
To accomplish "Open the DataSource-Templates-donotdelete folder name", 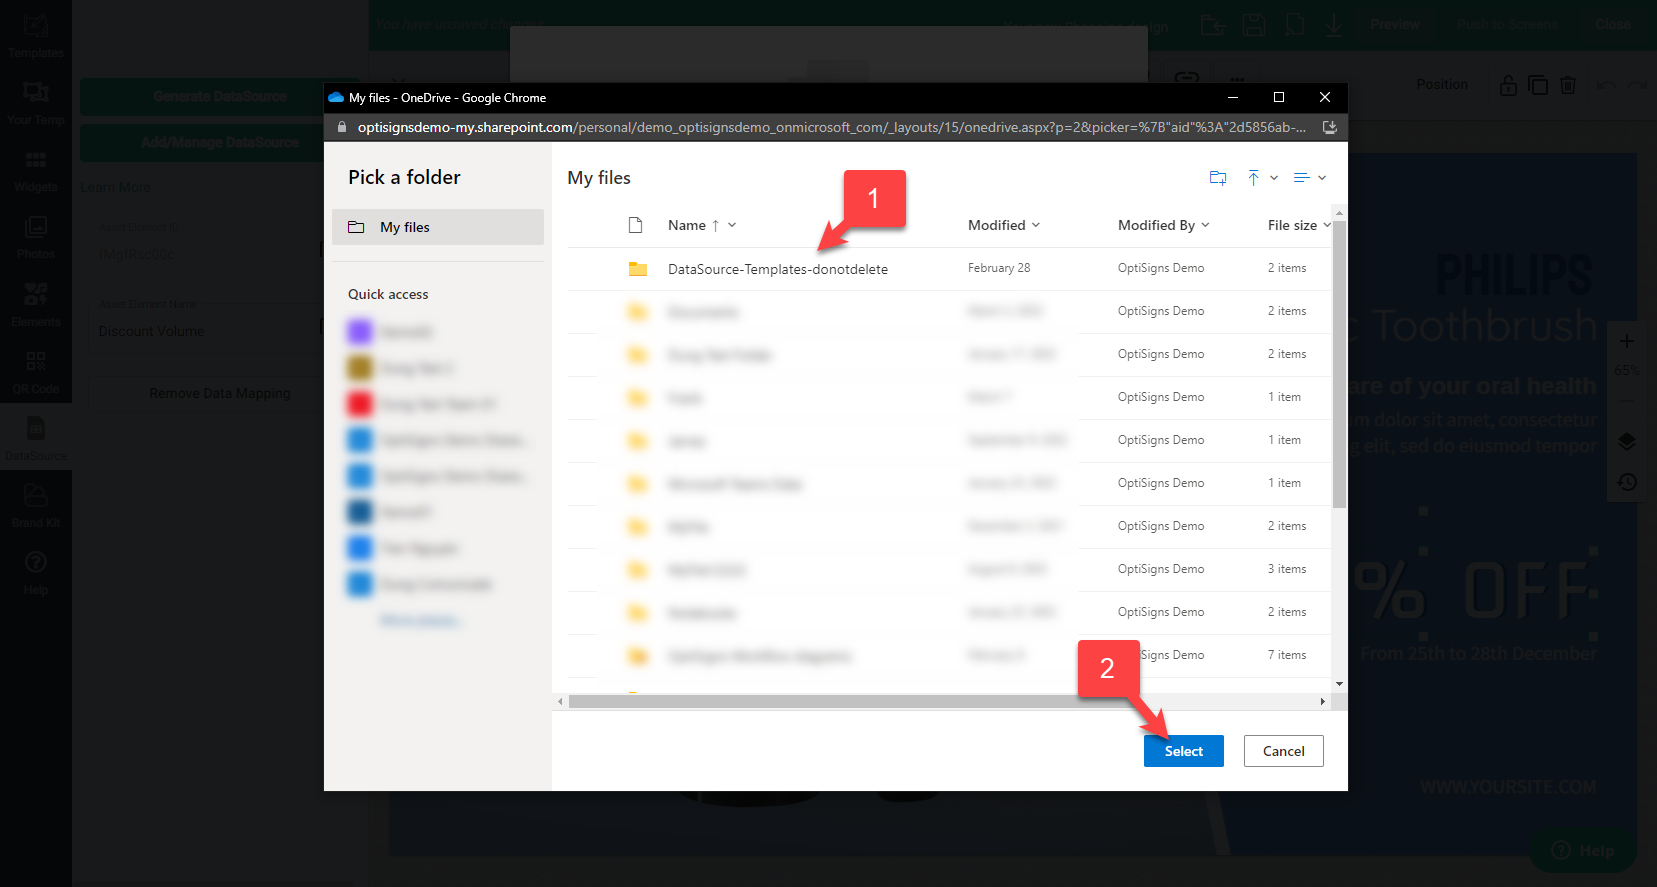I will (x=777, y=269).
